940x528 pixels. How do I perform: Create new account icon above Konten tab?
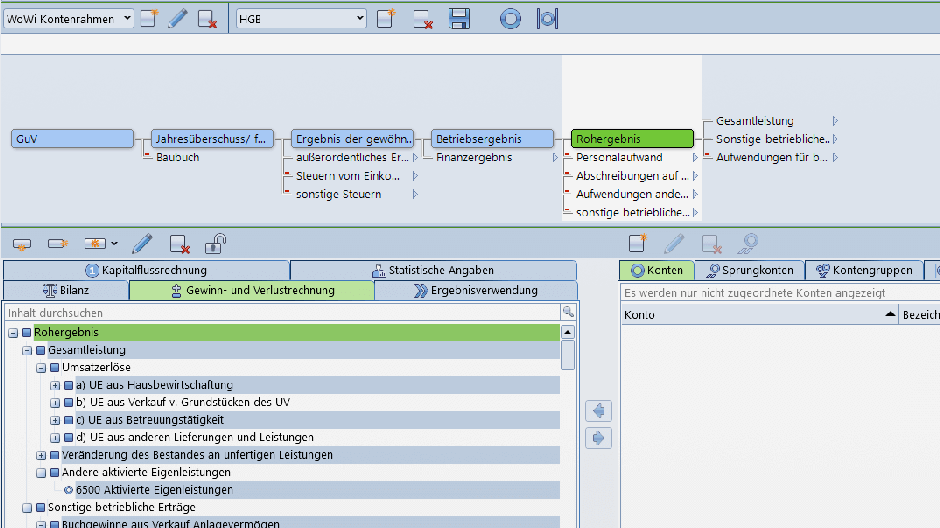click(638, 243)
